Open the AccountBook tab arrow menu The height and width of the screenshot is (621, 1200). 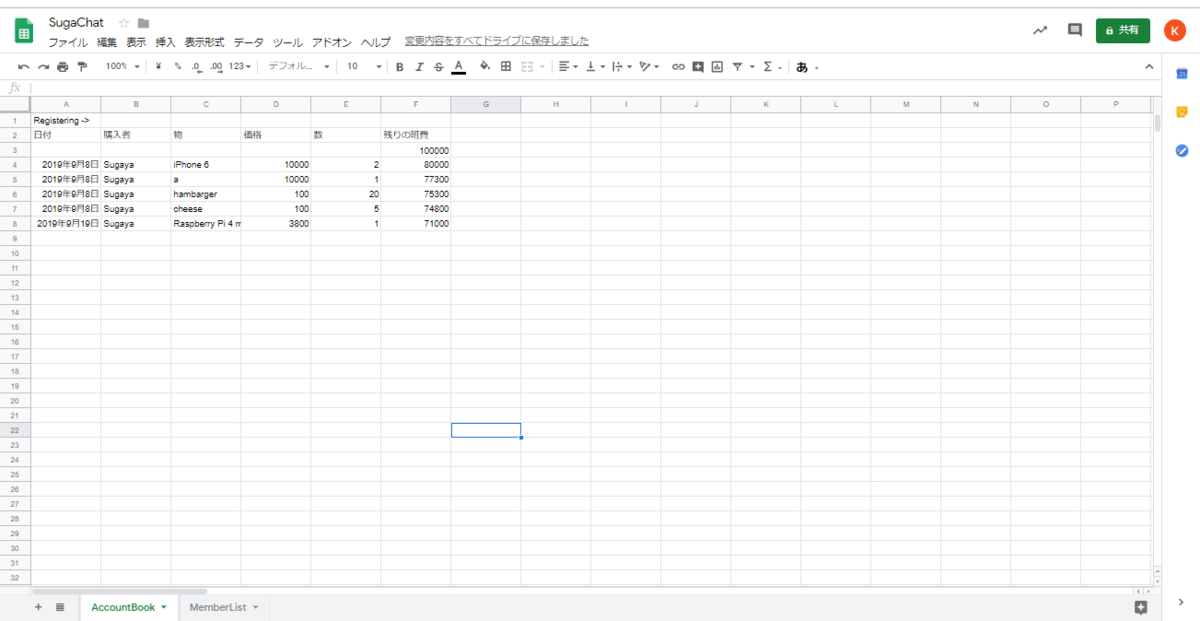point(164,607)
